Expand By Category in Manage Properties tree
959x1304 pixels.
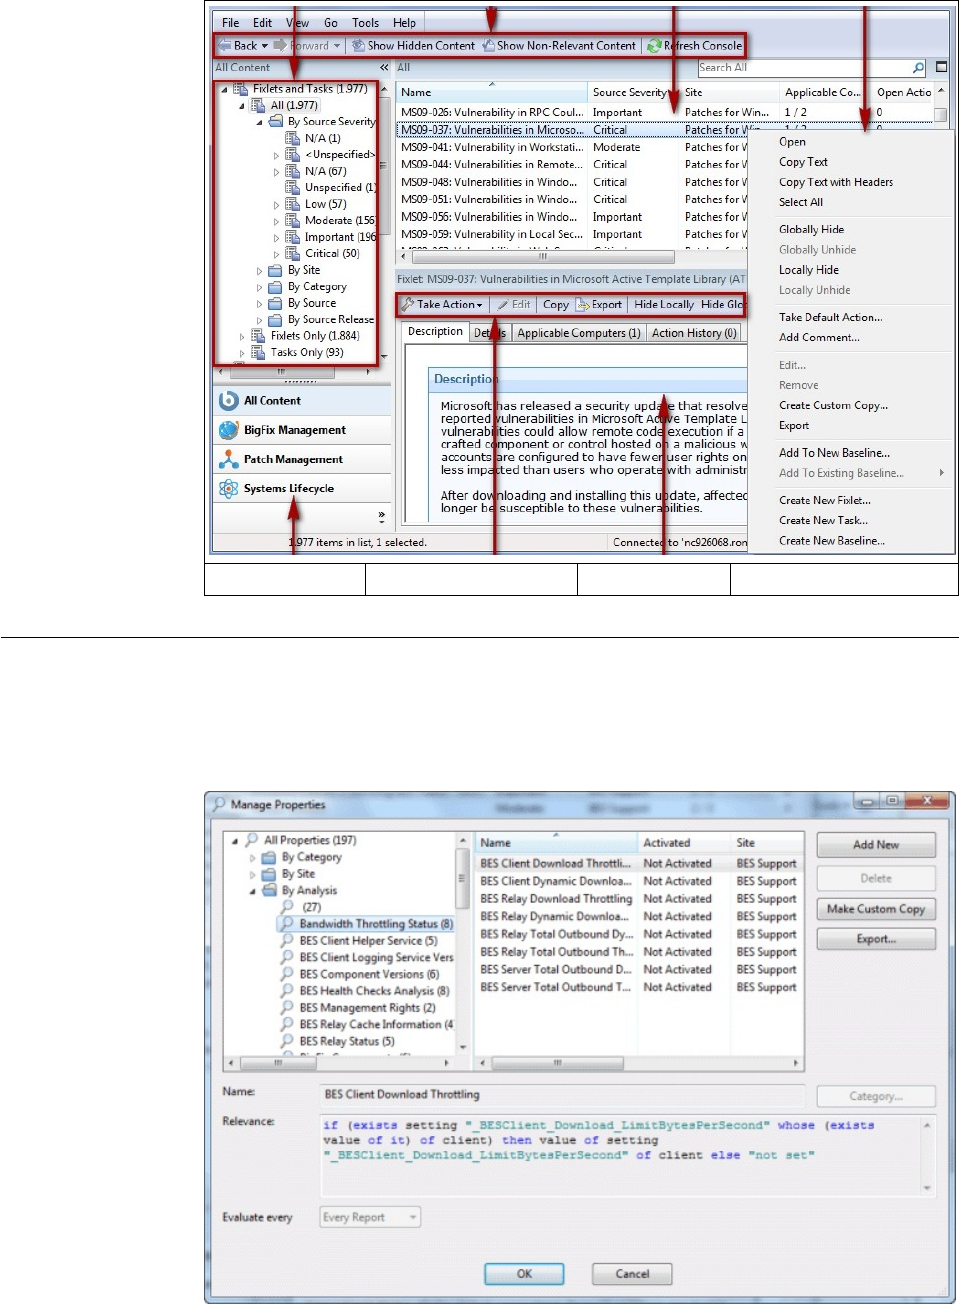pos(252,858)
